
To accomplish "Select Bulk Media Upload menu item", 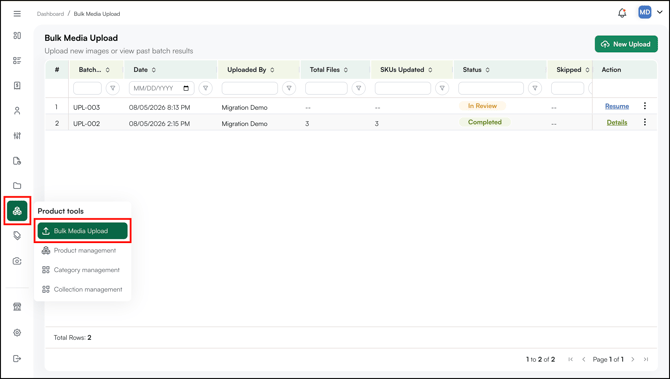I will [82, 231].
